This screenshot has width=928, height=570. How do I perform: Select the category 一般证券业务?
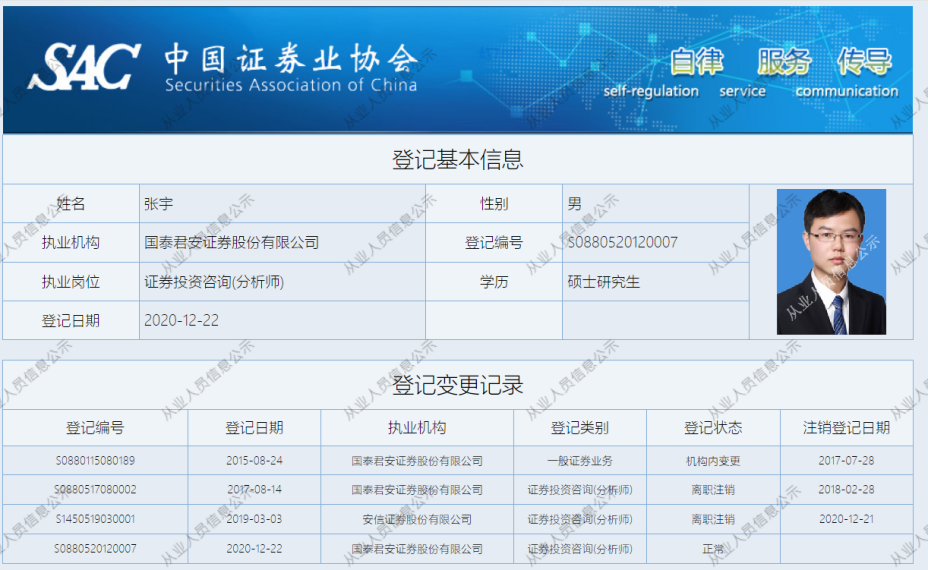[x=580, y=460]
